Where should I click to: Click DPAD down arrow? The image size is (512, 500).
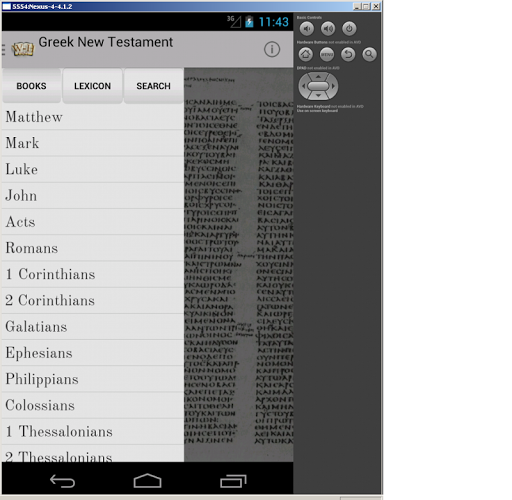(x=318, y=96)
